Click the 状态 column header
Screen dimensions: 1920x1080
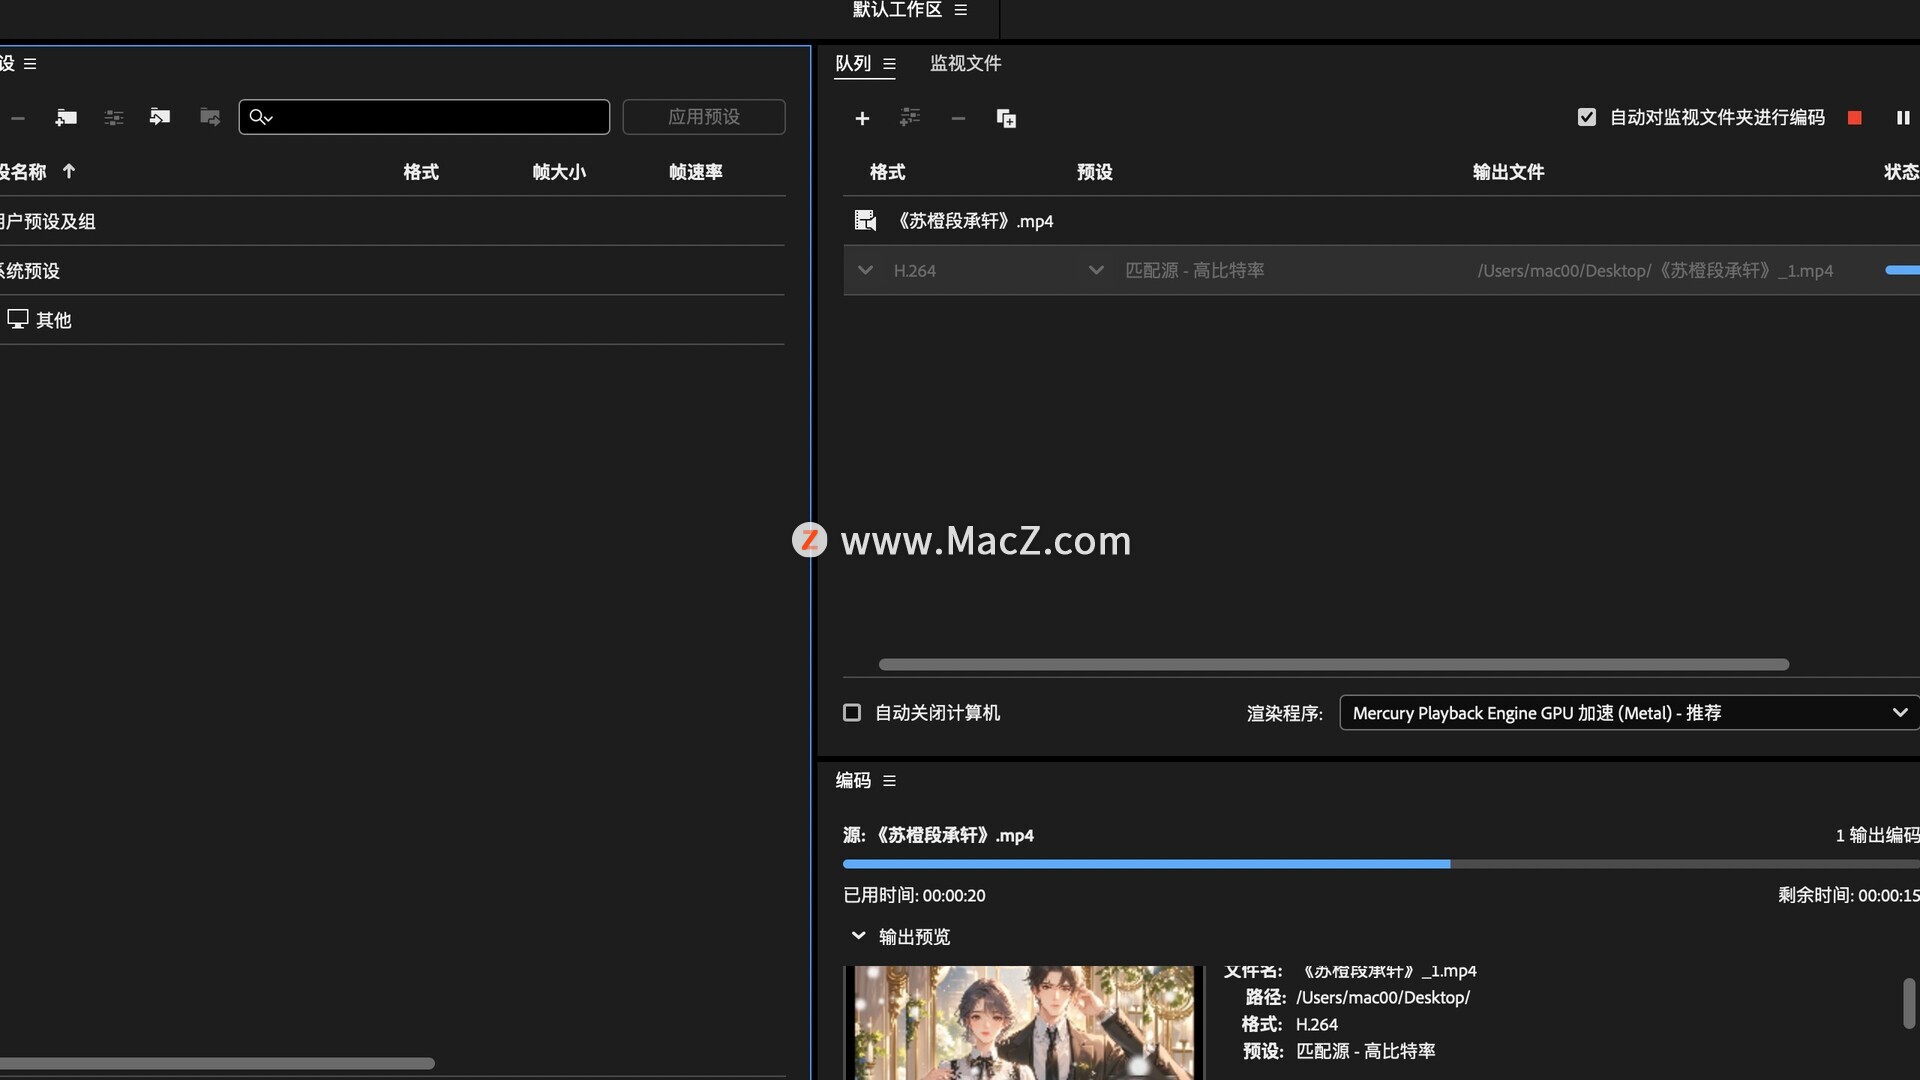click(x=1901, y=172)
